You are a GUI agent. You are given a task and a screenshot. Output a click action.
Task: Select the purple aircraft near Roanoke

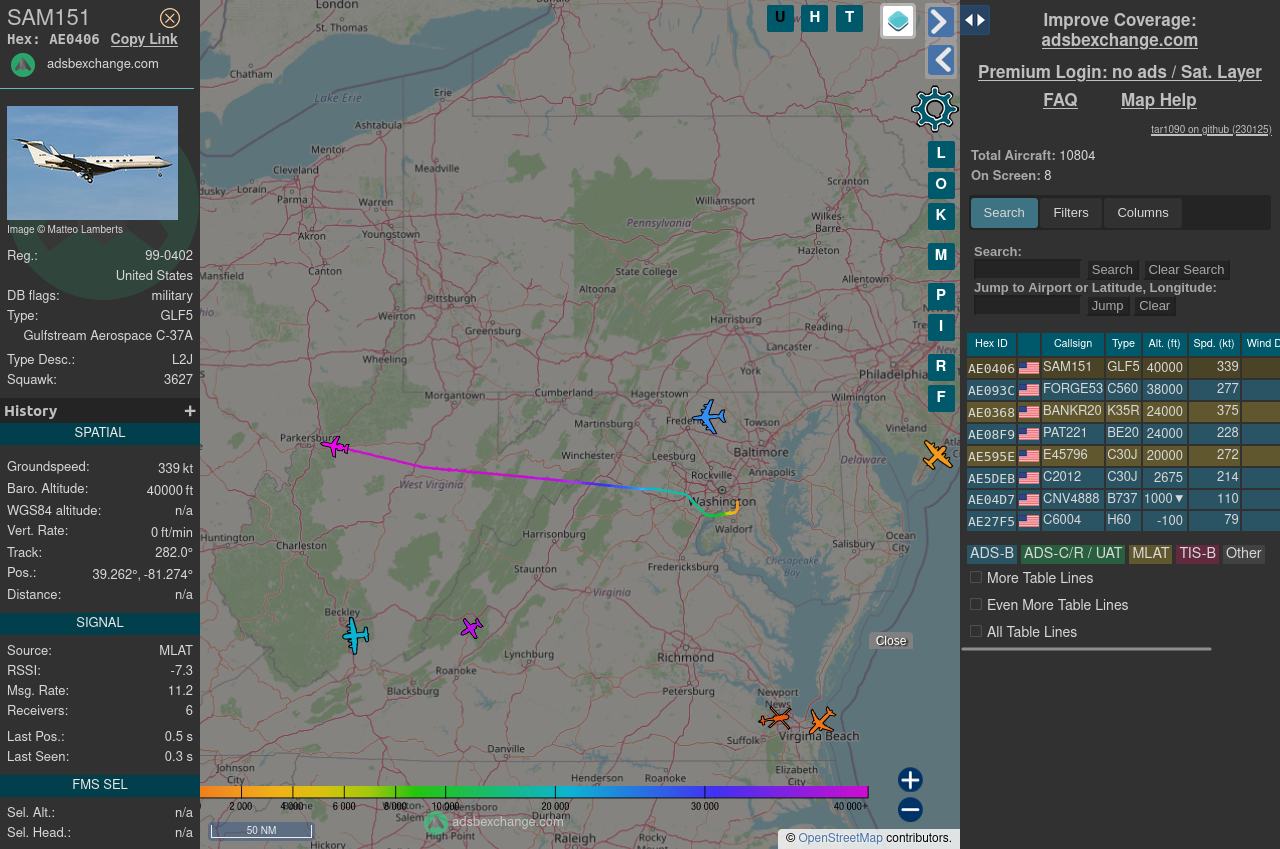471,628
